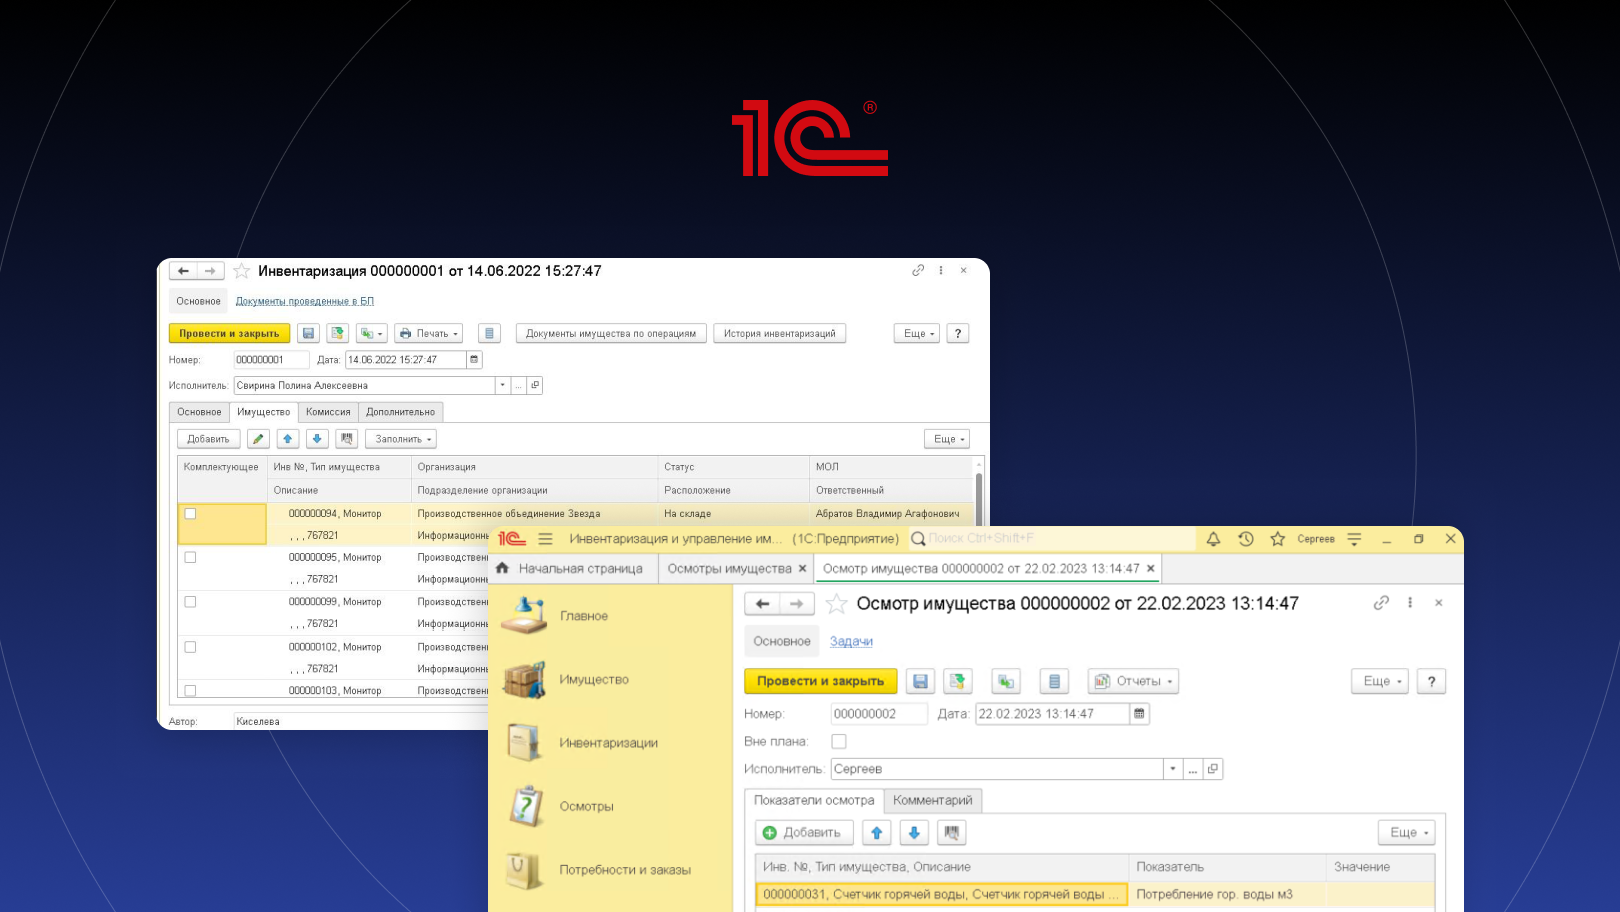
Task: Open the history clock icon
Action: [x=1245, y=539]
